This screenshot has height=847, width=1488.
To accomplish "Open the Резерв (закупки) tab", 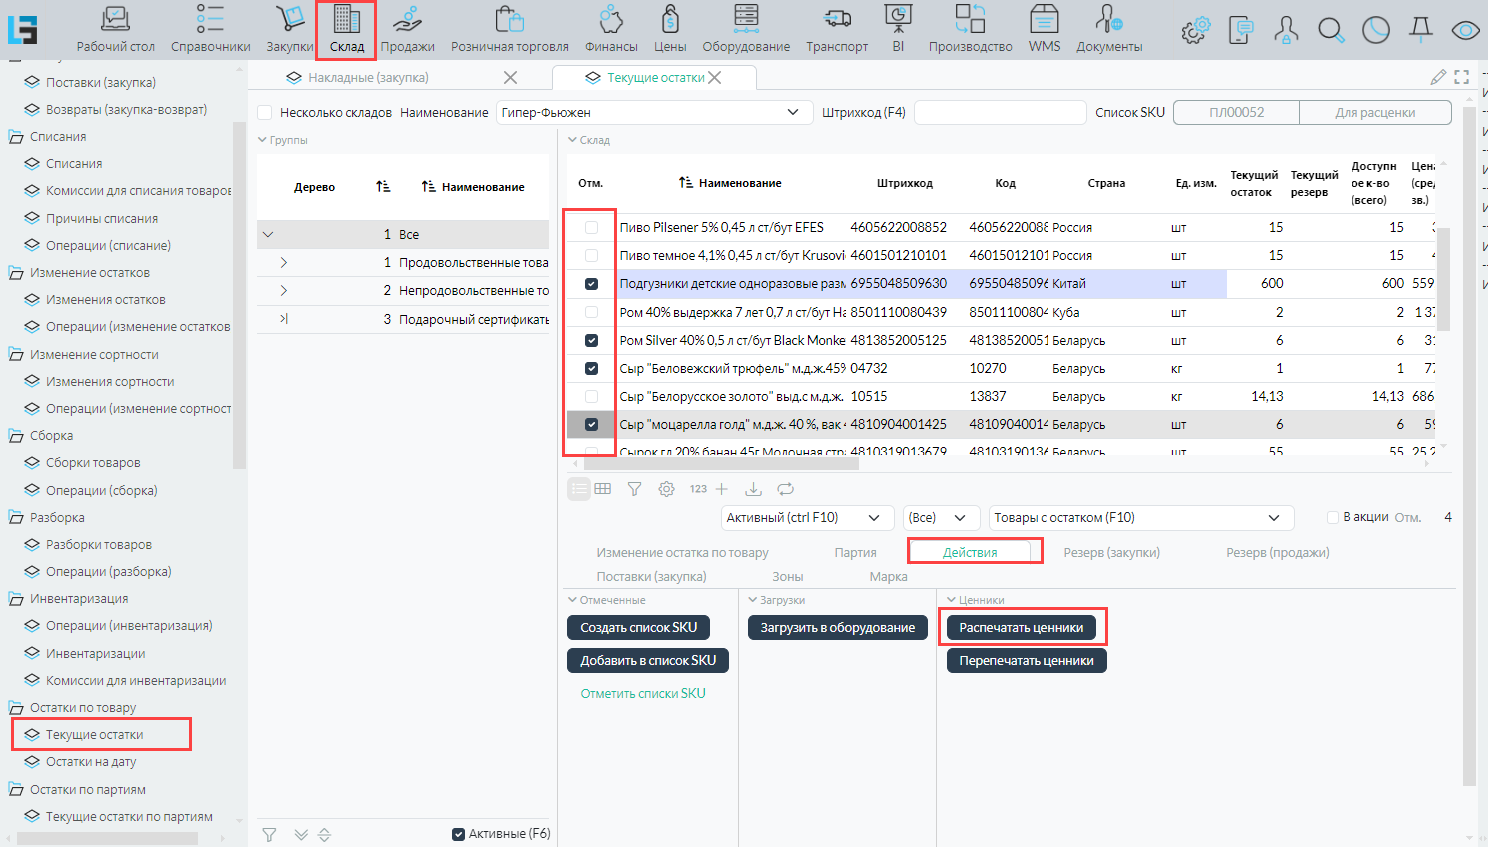I will point(1111,552).
